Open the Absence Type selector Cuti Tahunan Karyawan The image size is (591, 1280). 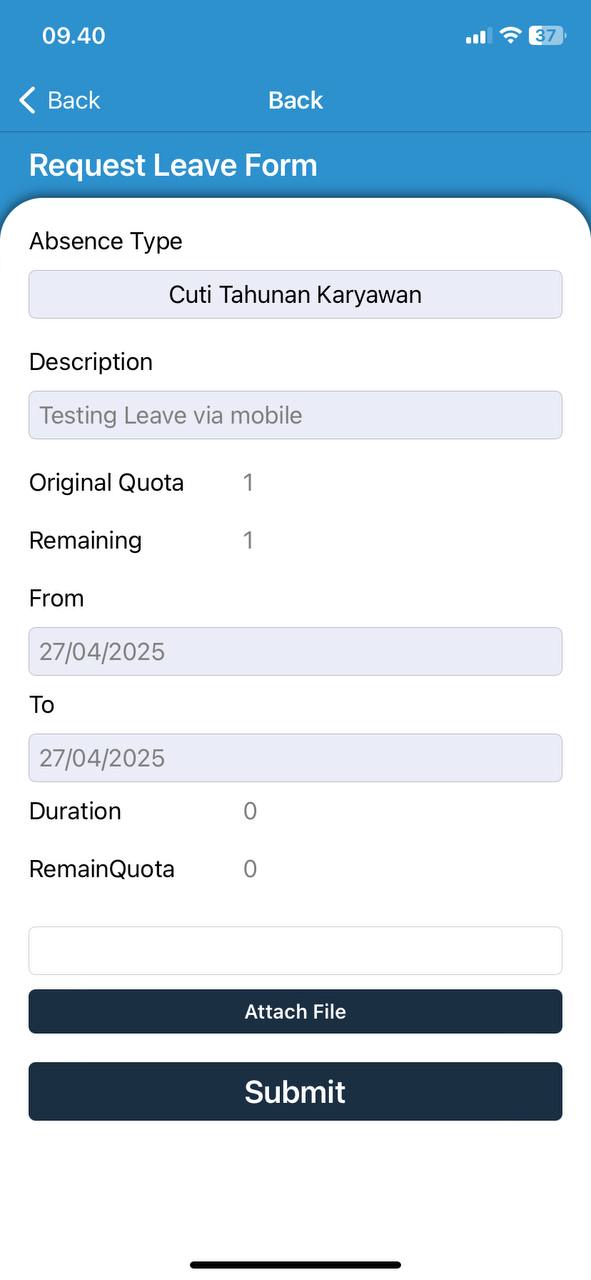pyautogui.click(x=295, y=295)
